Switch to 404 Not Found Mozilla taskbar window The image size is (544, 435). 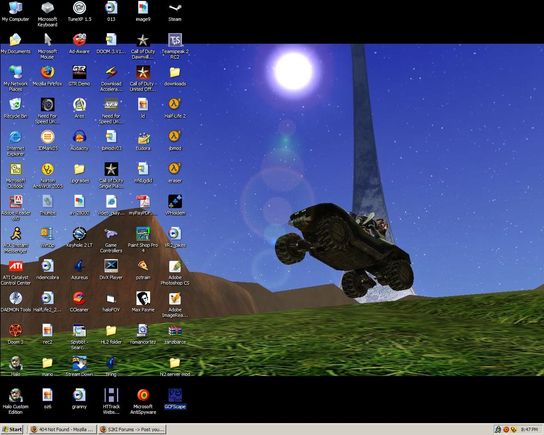[62, 429]
